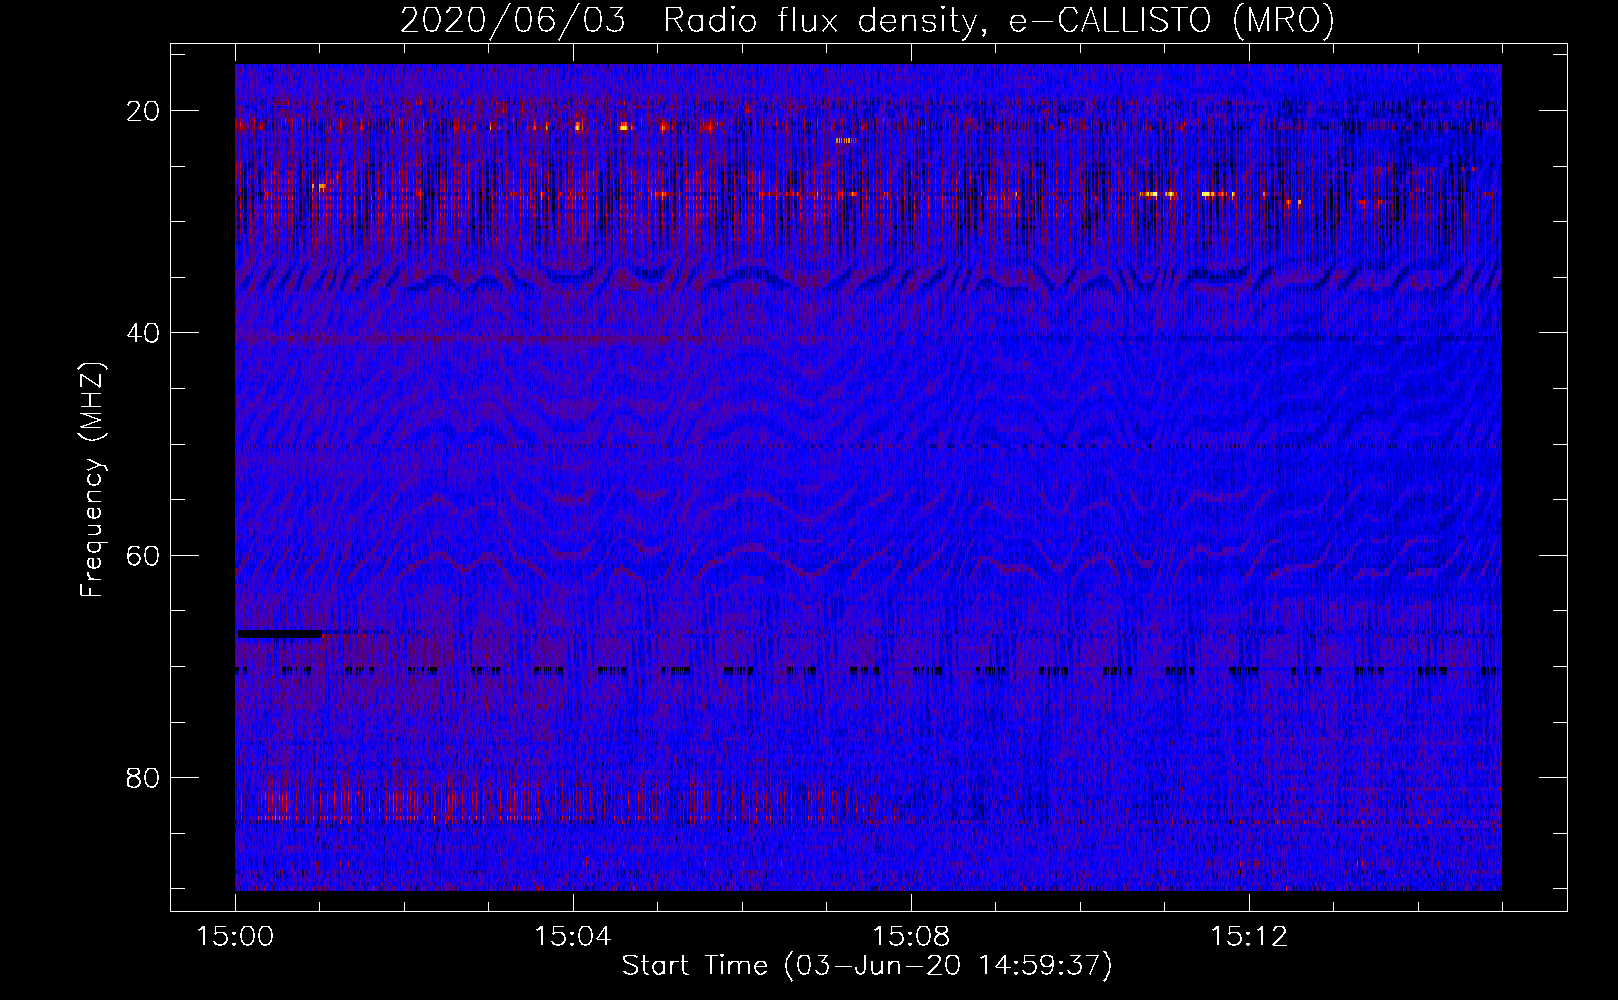Select the '15:08' time axis label
This screenshot has height=1000, width=1618.
pyautogui.click(x=911, y=937)
